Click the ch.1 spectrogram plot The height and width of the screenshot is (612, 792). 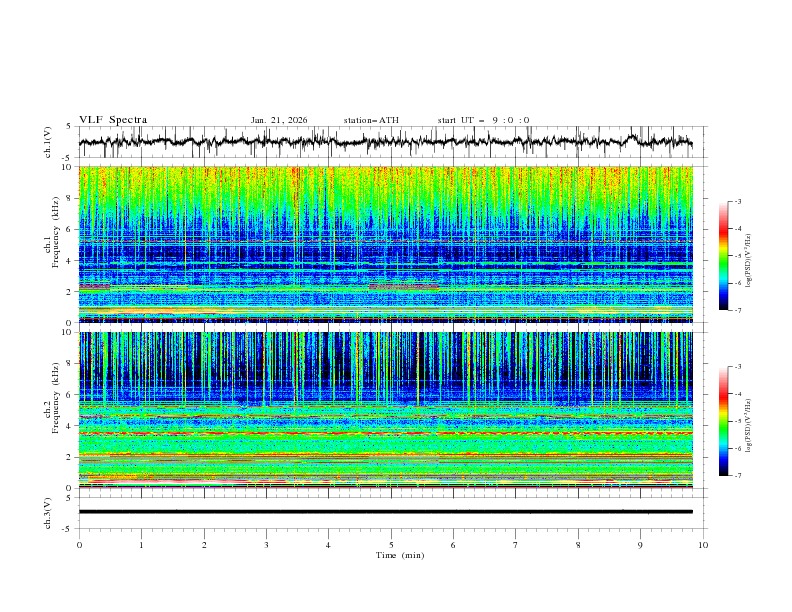[386, 244]
